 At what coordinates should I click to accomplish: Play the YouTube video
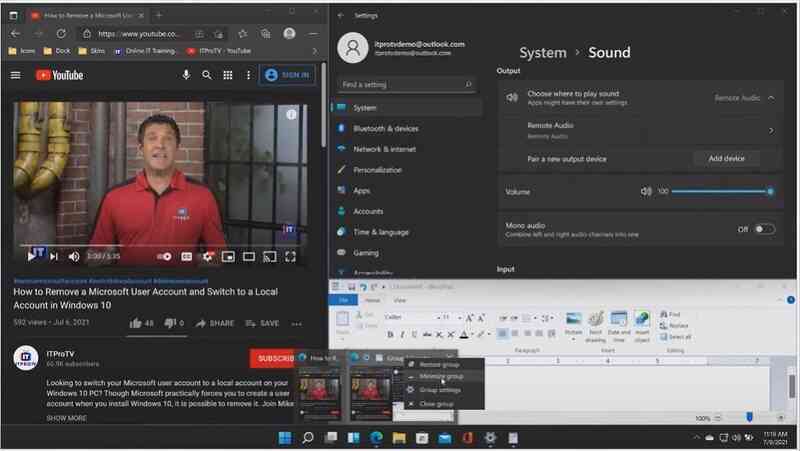pyautogui.click(x=31, y=256)
